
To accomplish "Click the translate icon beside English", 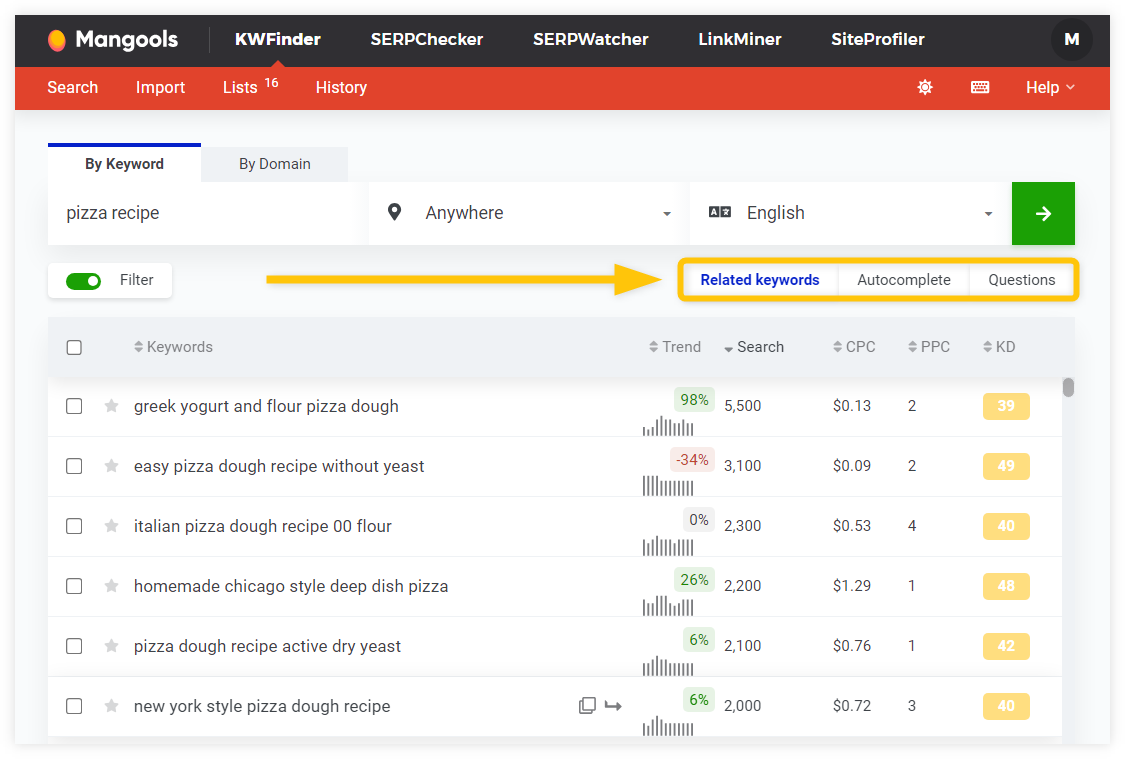I will point(719,212).
